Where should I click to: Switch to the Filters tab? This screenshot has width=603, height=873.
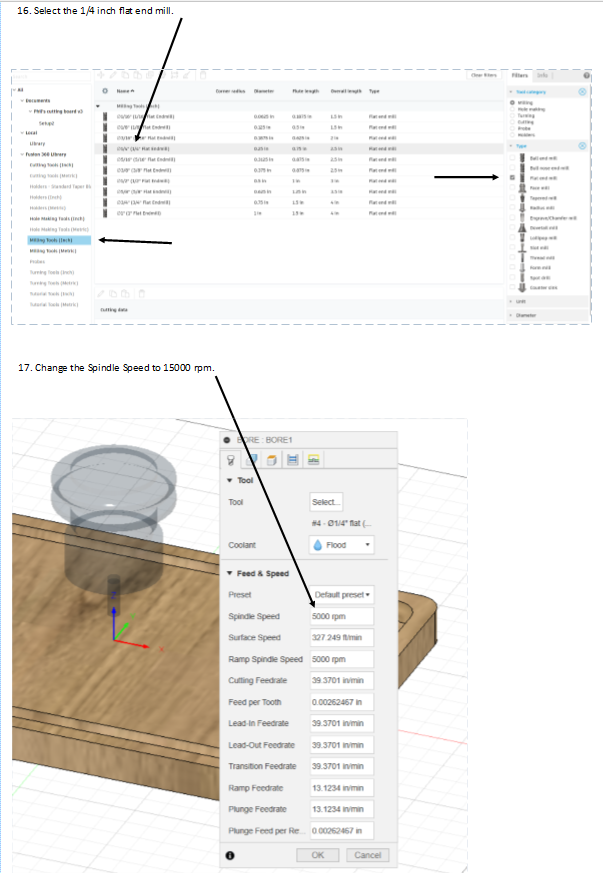coord(519,75)
